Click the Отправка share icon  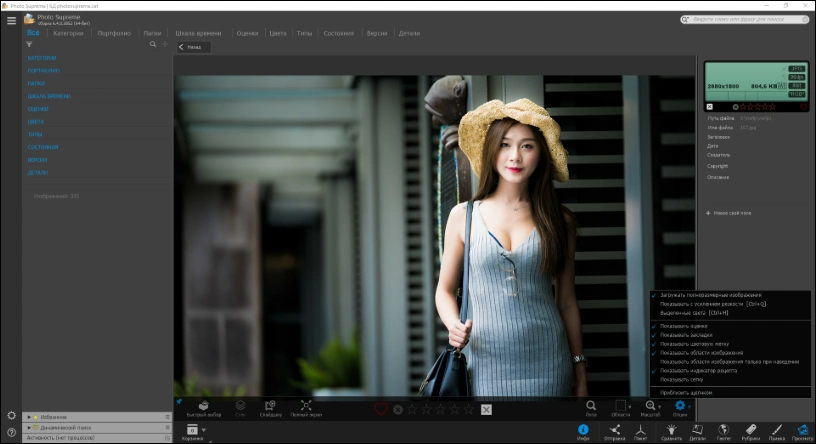(614, 429)
